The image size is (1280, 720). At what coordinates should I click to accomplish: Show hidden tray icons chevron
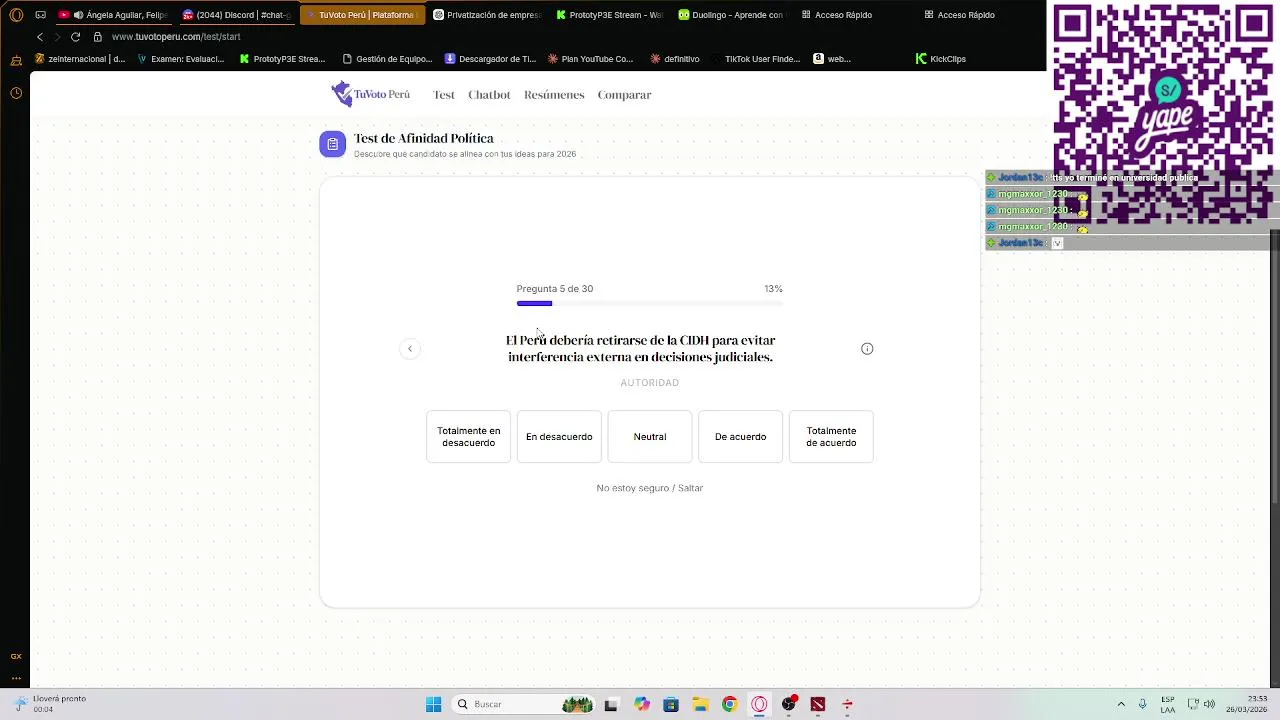[x=1121, y=704]
